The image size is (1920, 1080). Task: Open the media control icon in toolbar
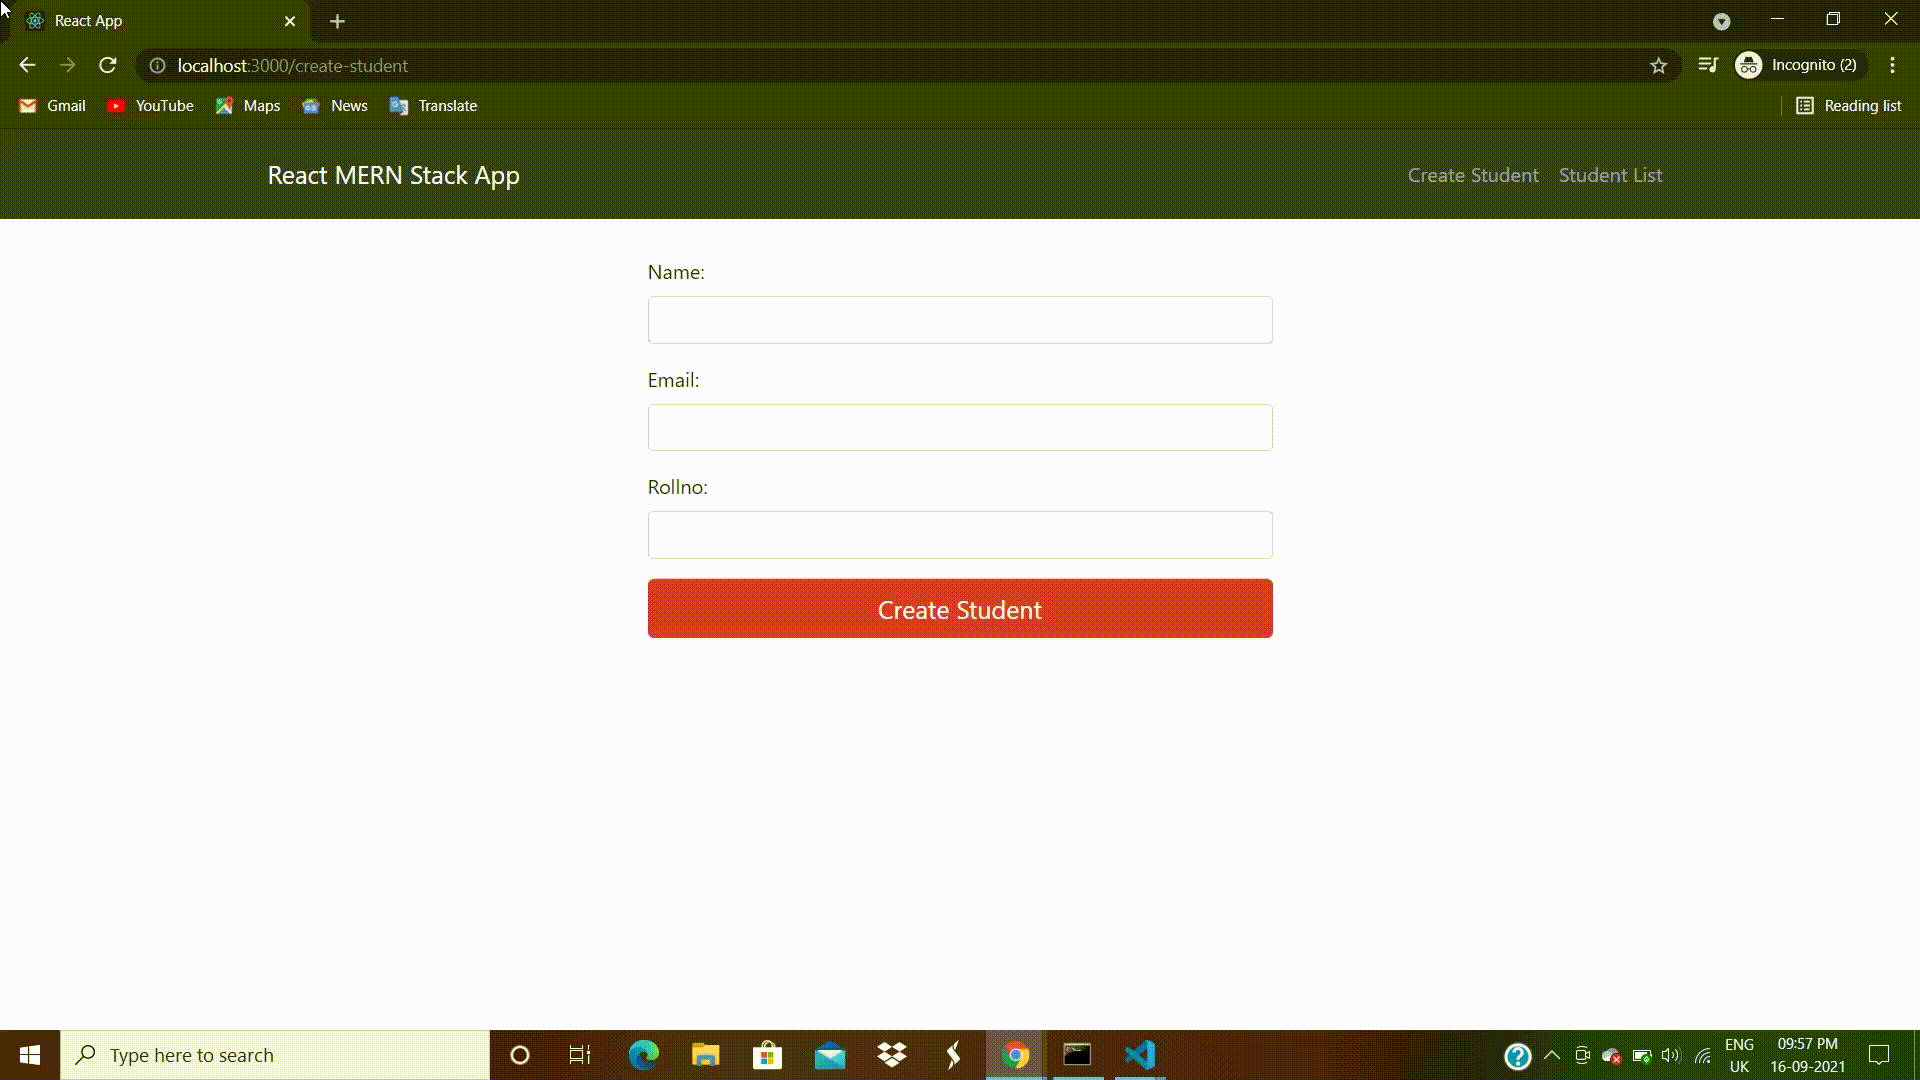pyautogui.click(x=1708, y=66)
